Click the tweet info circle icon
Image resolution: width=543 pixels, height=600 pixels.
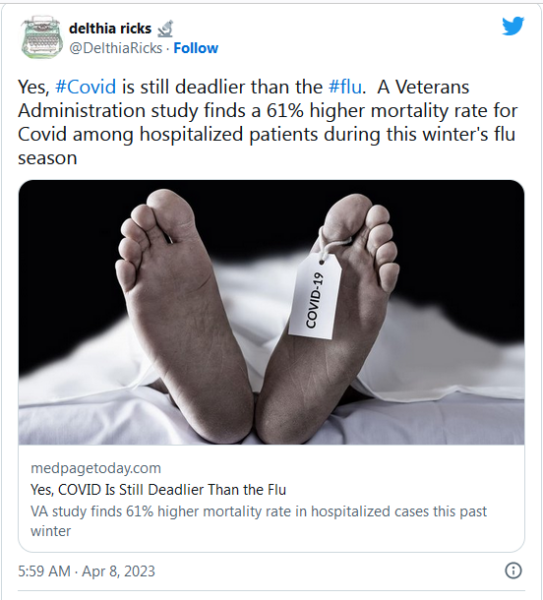513,571
